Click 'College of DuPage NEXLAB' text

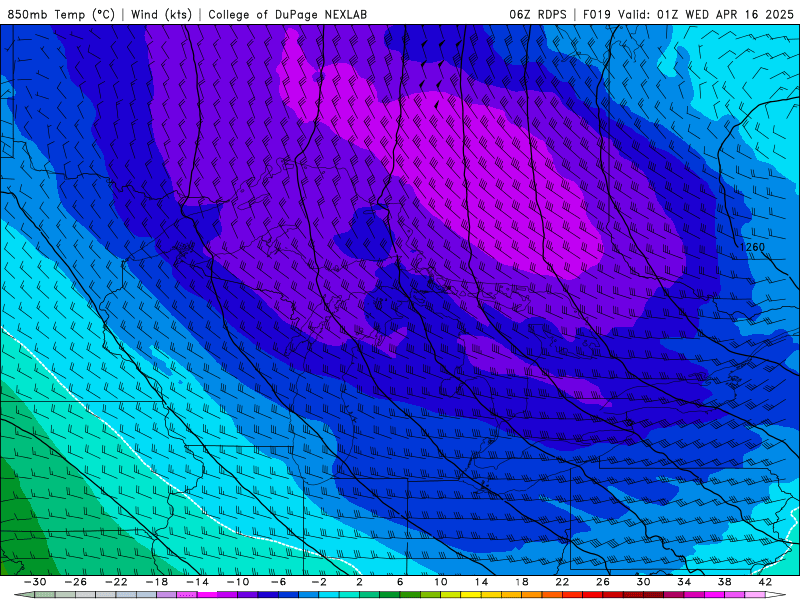(x=287, y=14)
